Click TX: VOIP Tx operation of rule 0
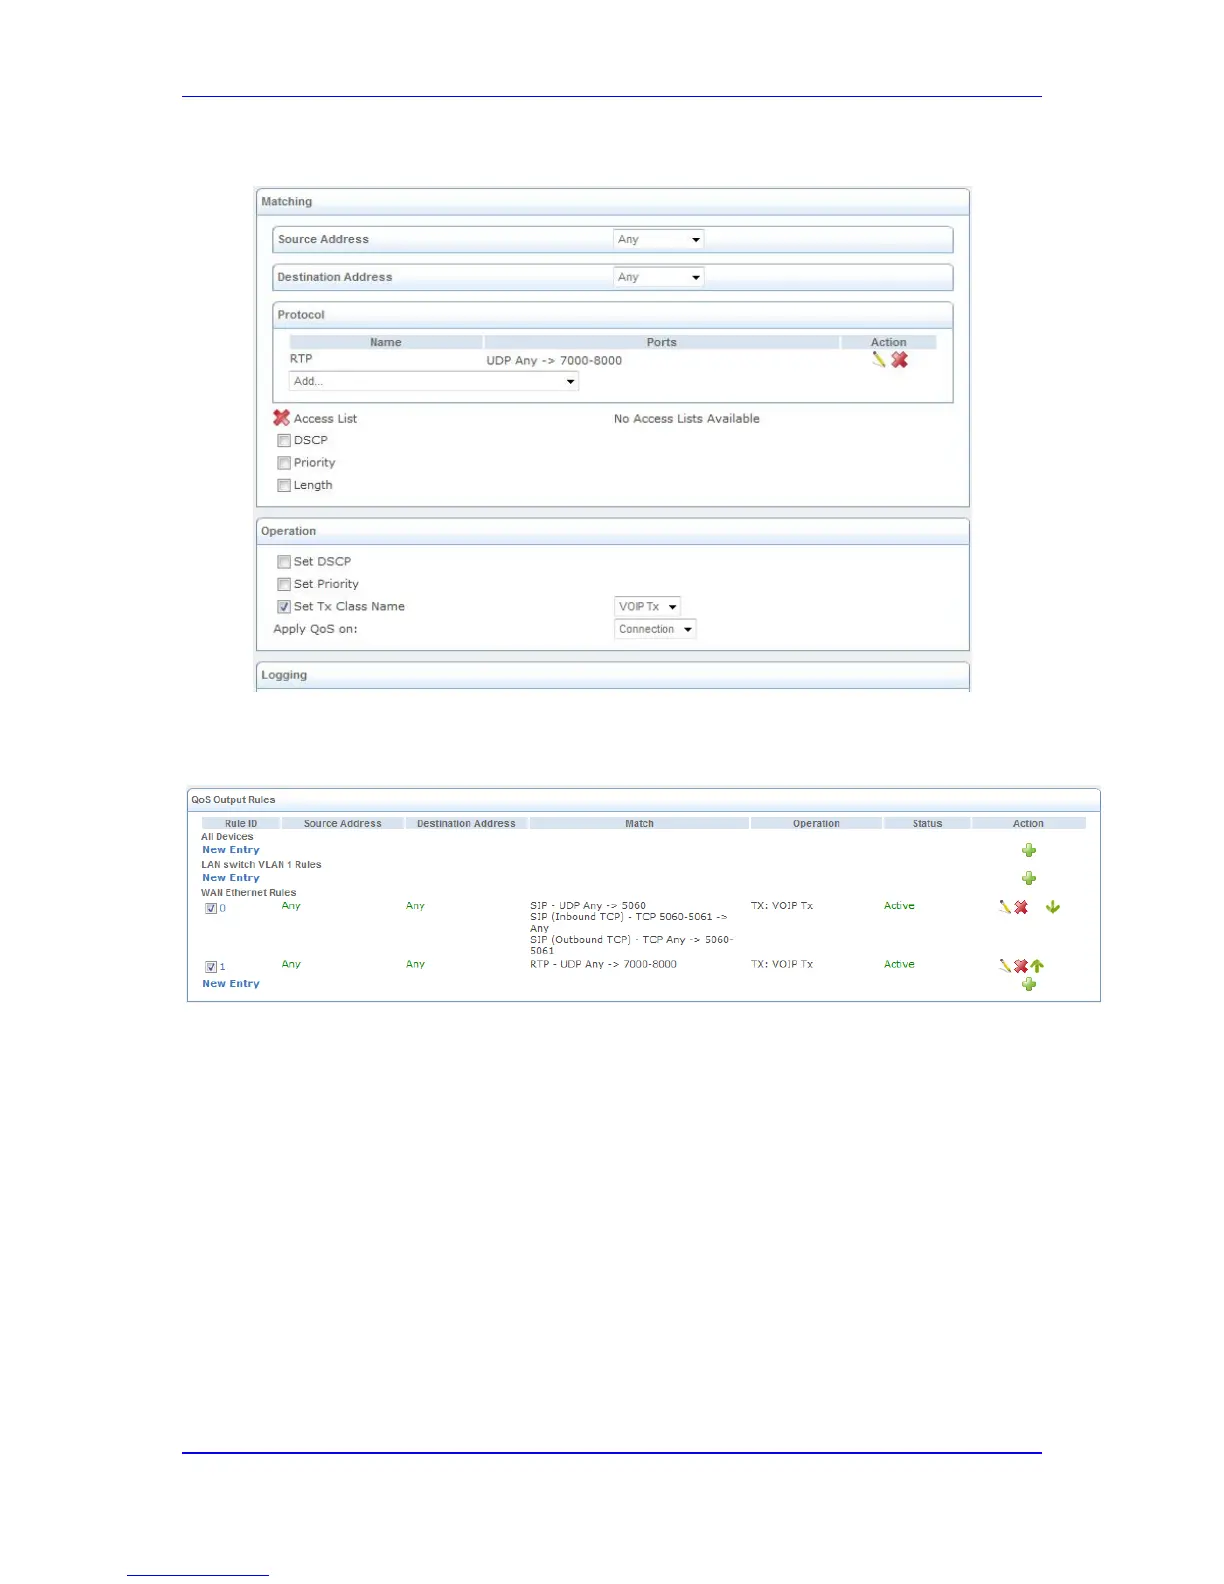This screenshot has height=1584, width=1224. click(782, 906)
